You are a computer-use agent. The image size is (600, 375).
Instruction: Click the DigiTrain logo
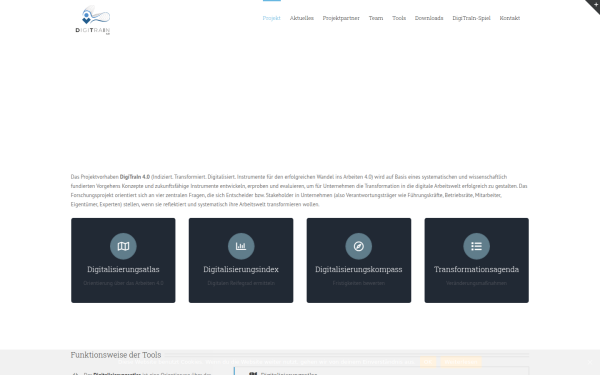coord(93,20)
